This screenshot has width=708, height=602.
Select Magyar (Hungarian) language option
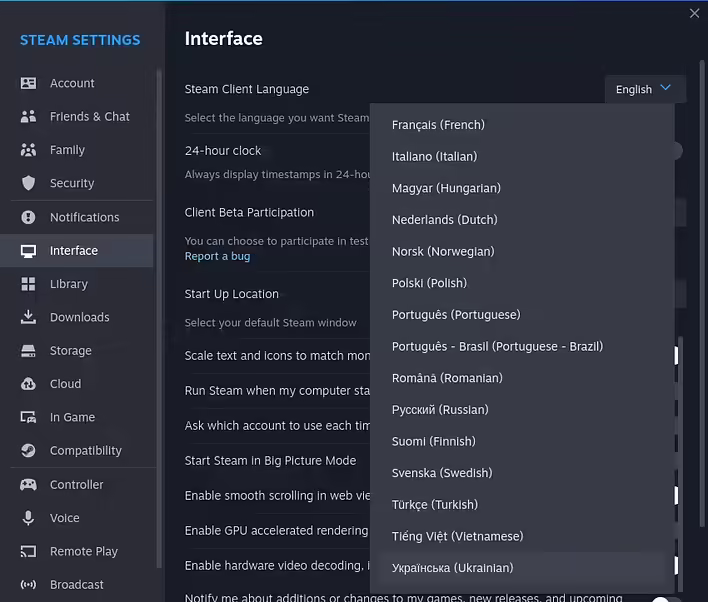522,188
